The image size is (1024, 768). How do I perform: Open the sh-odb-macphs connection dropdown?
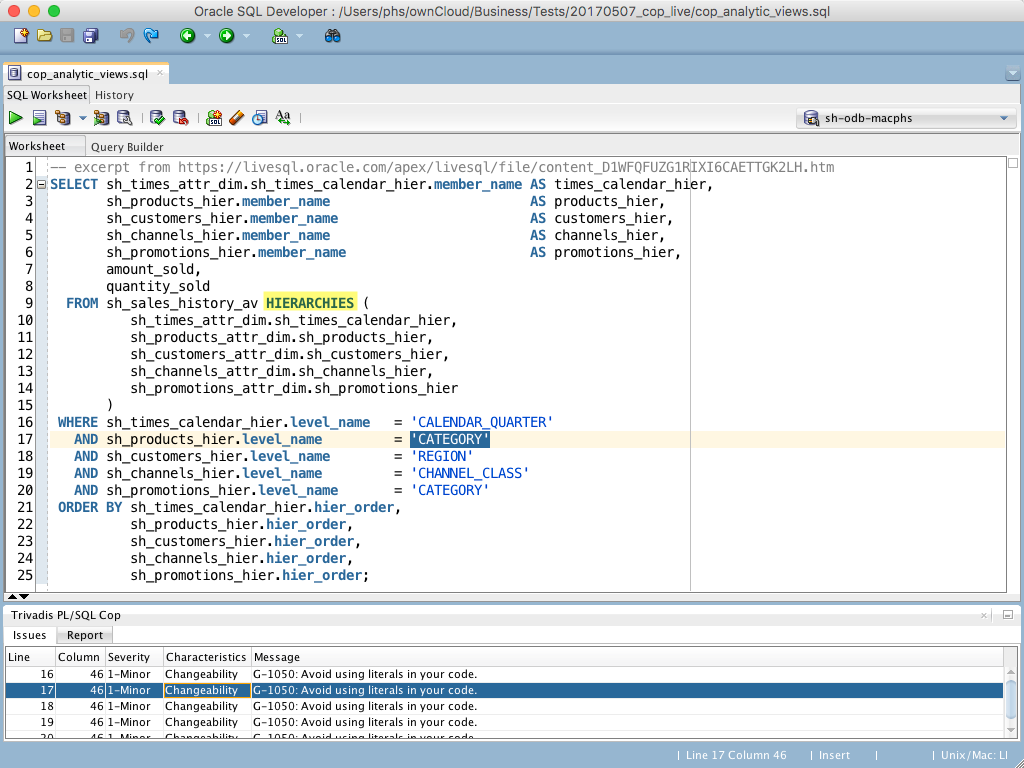click(x=906, y=118)
